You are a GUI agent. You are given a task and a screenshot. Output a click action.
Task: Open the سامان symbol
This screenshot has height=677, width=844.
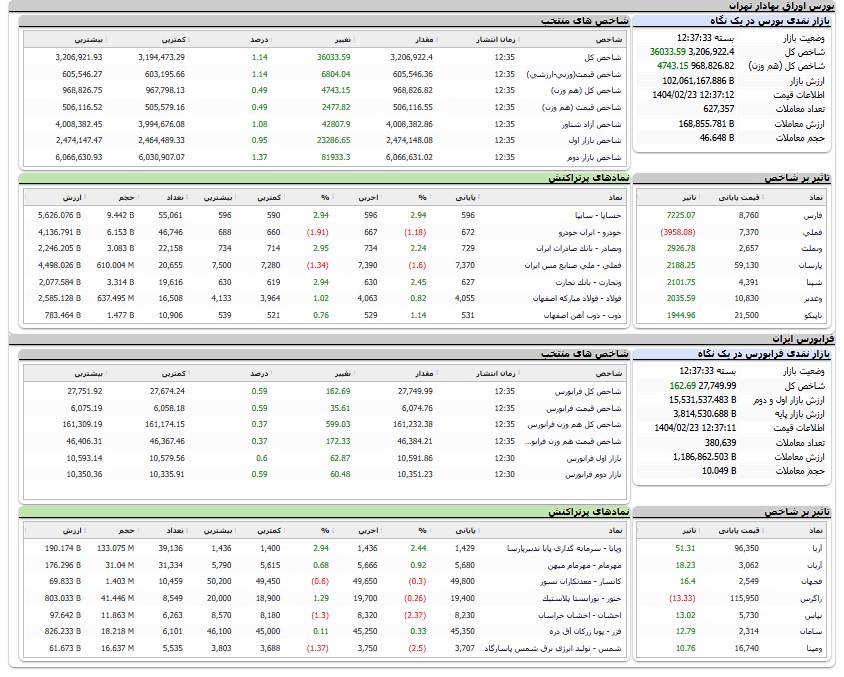point(811,631)
